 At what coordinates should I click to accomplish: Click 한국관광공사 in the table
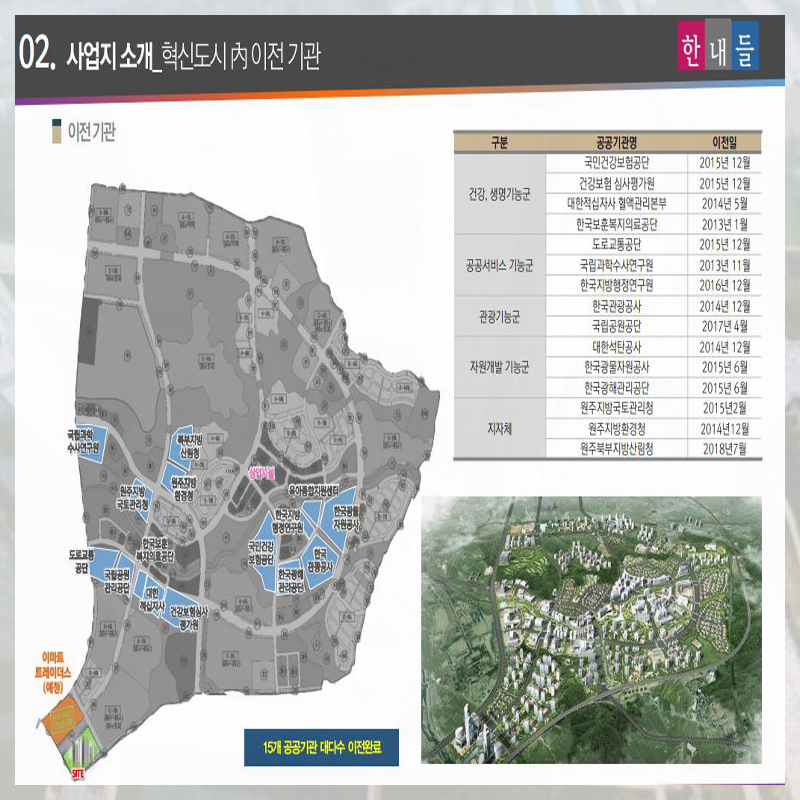click(x=616, y=306)
